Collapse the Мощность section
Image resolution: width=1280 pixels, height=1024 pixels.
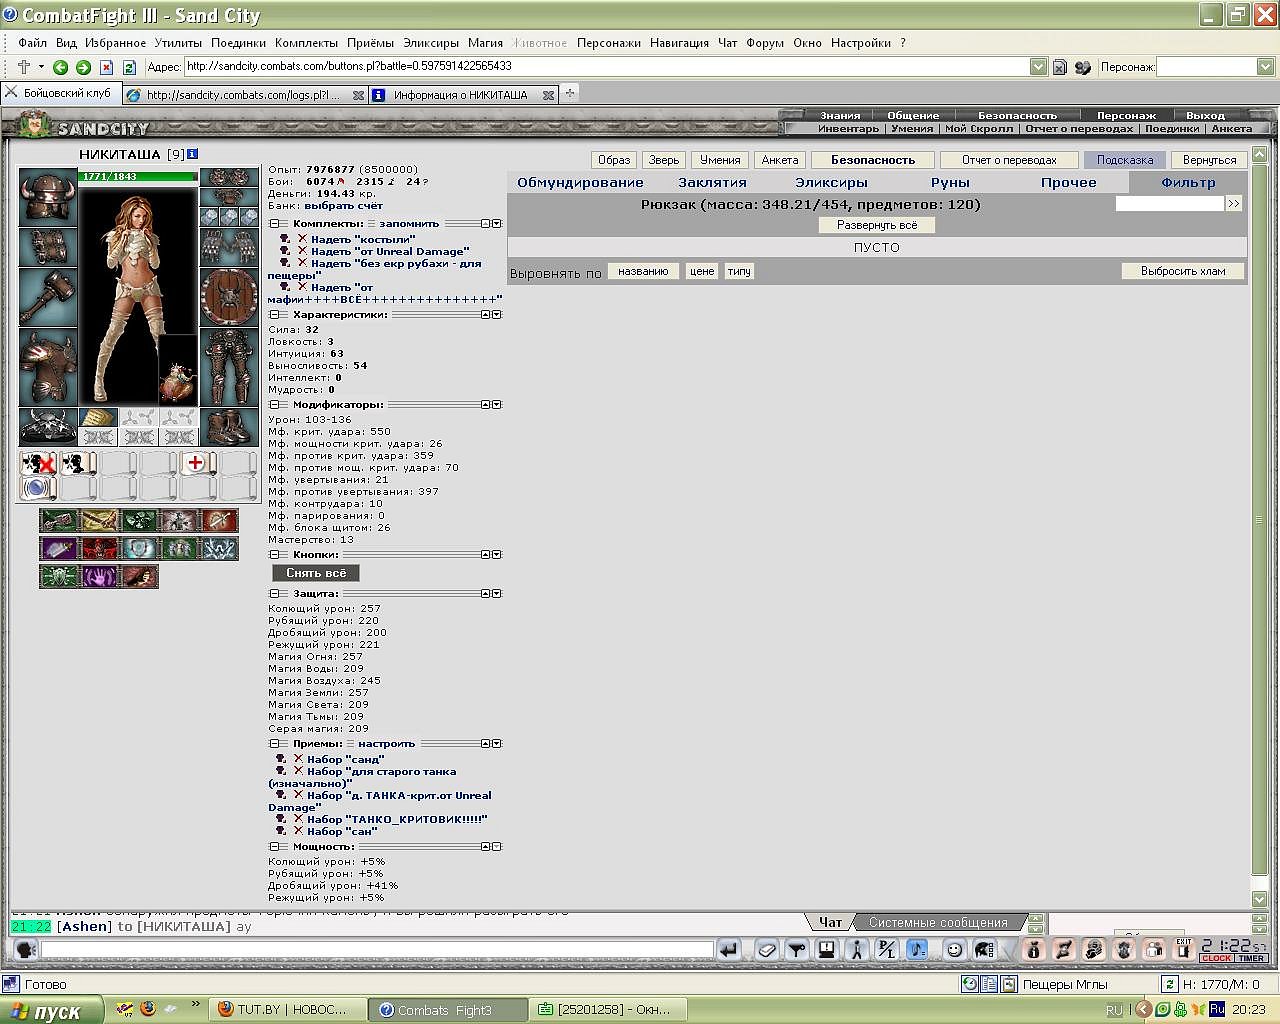[x=274, y=847]
